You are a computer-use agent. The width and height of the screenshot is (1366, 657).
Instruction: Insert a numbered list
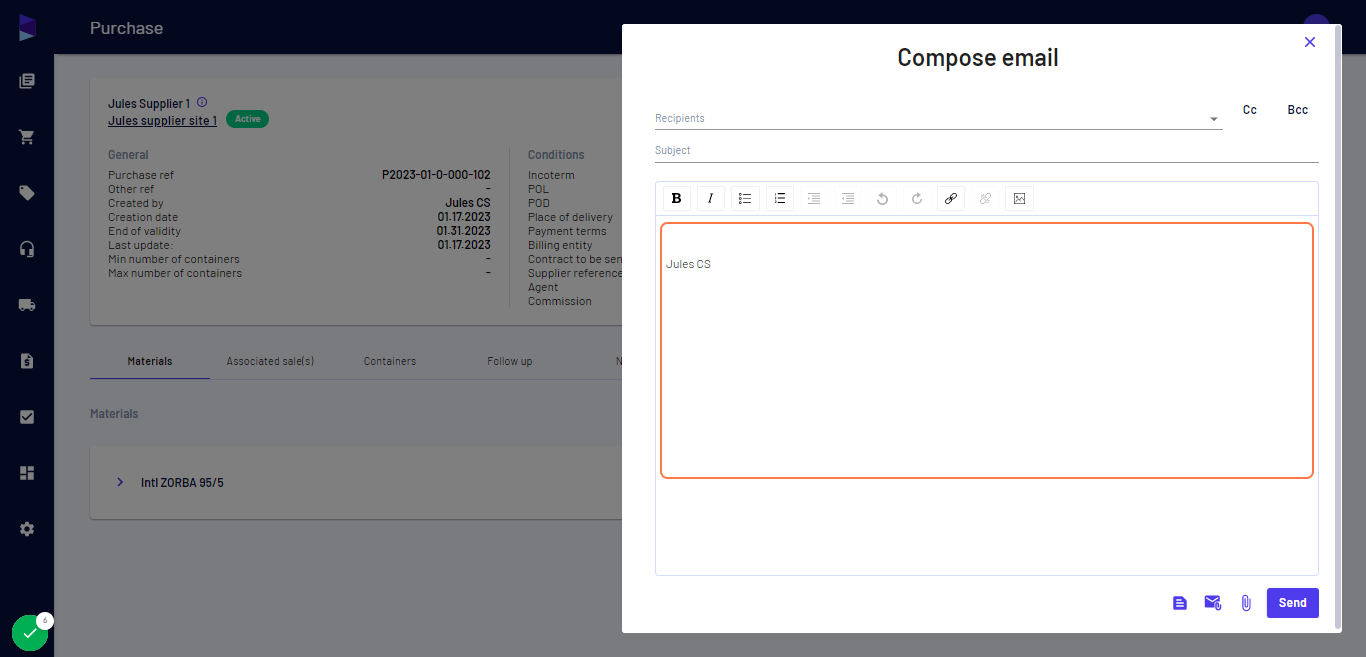click(x=780, y=198)
